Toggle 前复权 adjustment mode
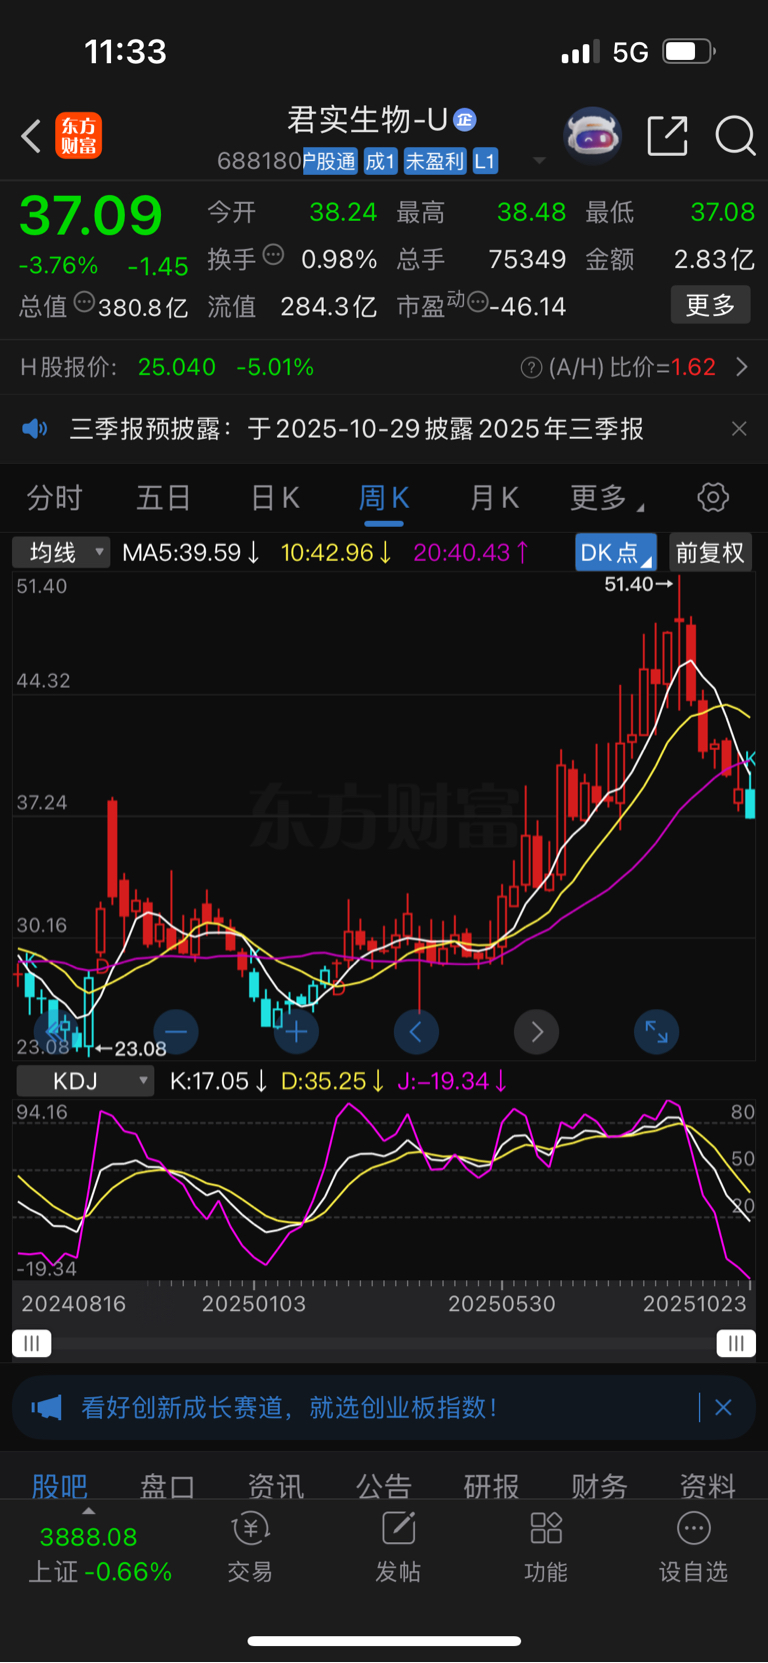Image resolution: width=768 pixels, height=1663 pixels. (x=710, y=553)
